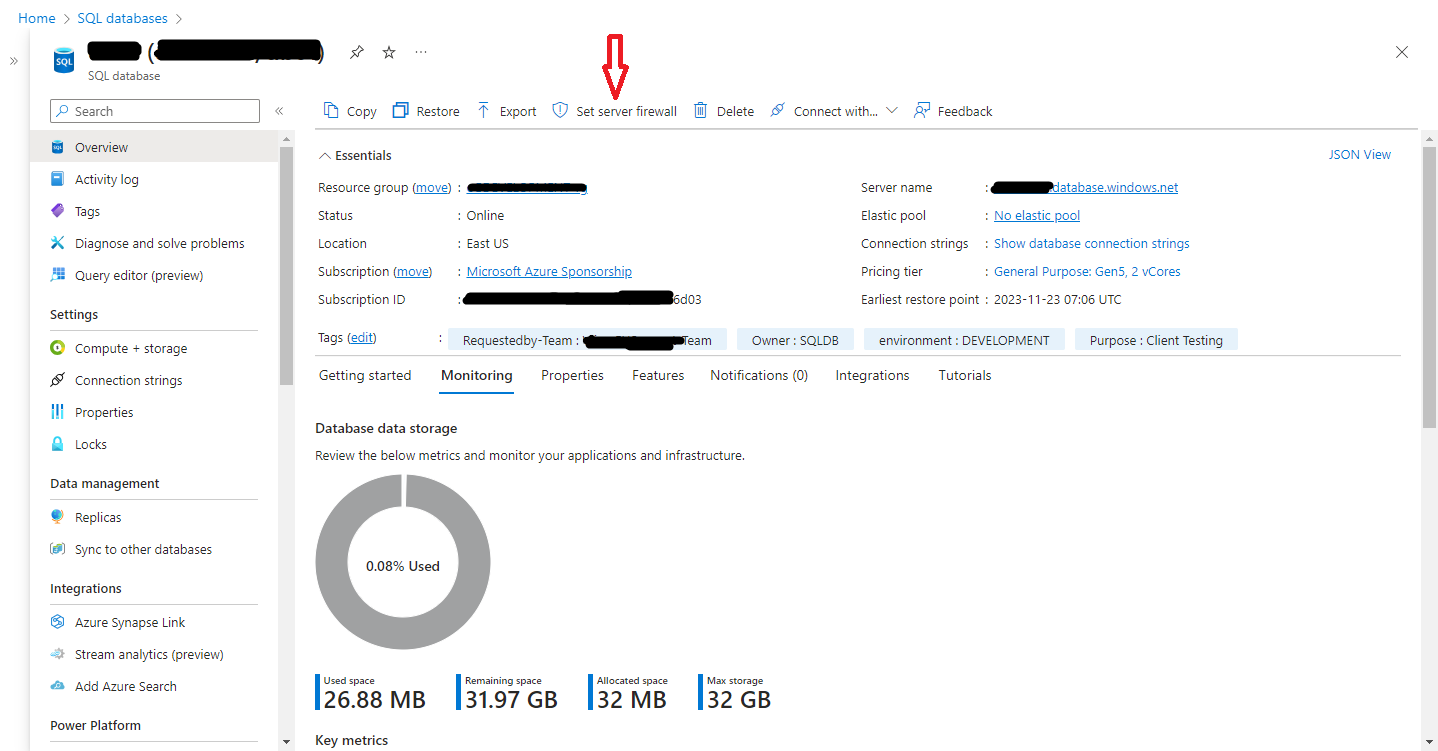Switch to Getting started tab
The width and height of the screenshot is (1438, 751).
coord(365,375)
